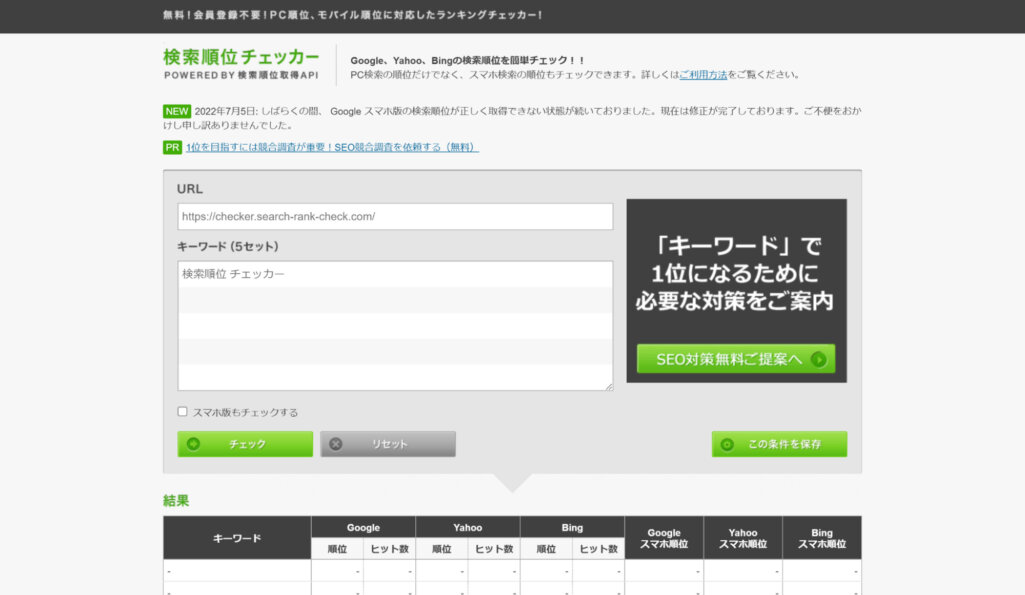This screenshot has width=1025, height=595.
Task: Click the X icon on the リセット button
Action: point(336,444)
